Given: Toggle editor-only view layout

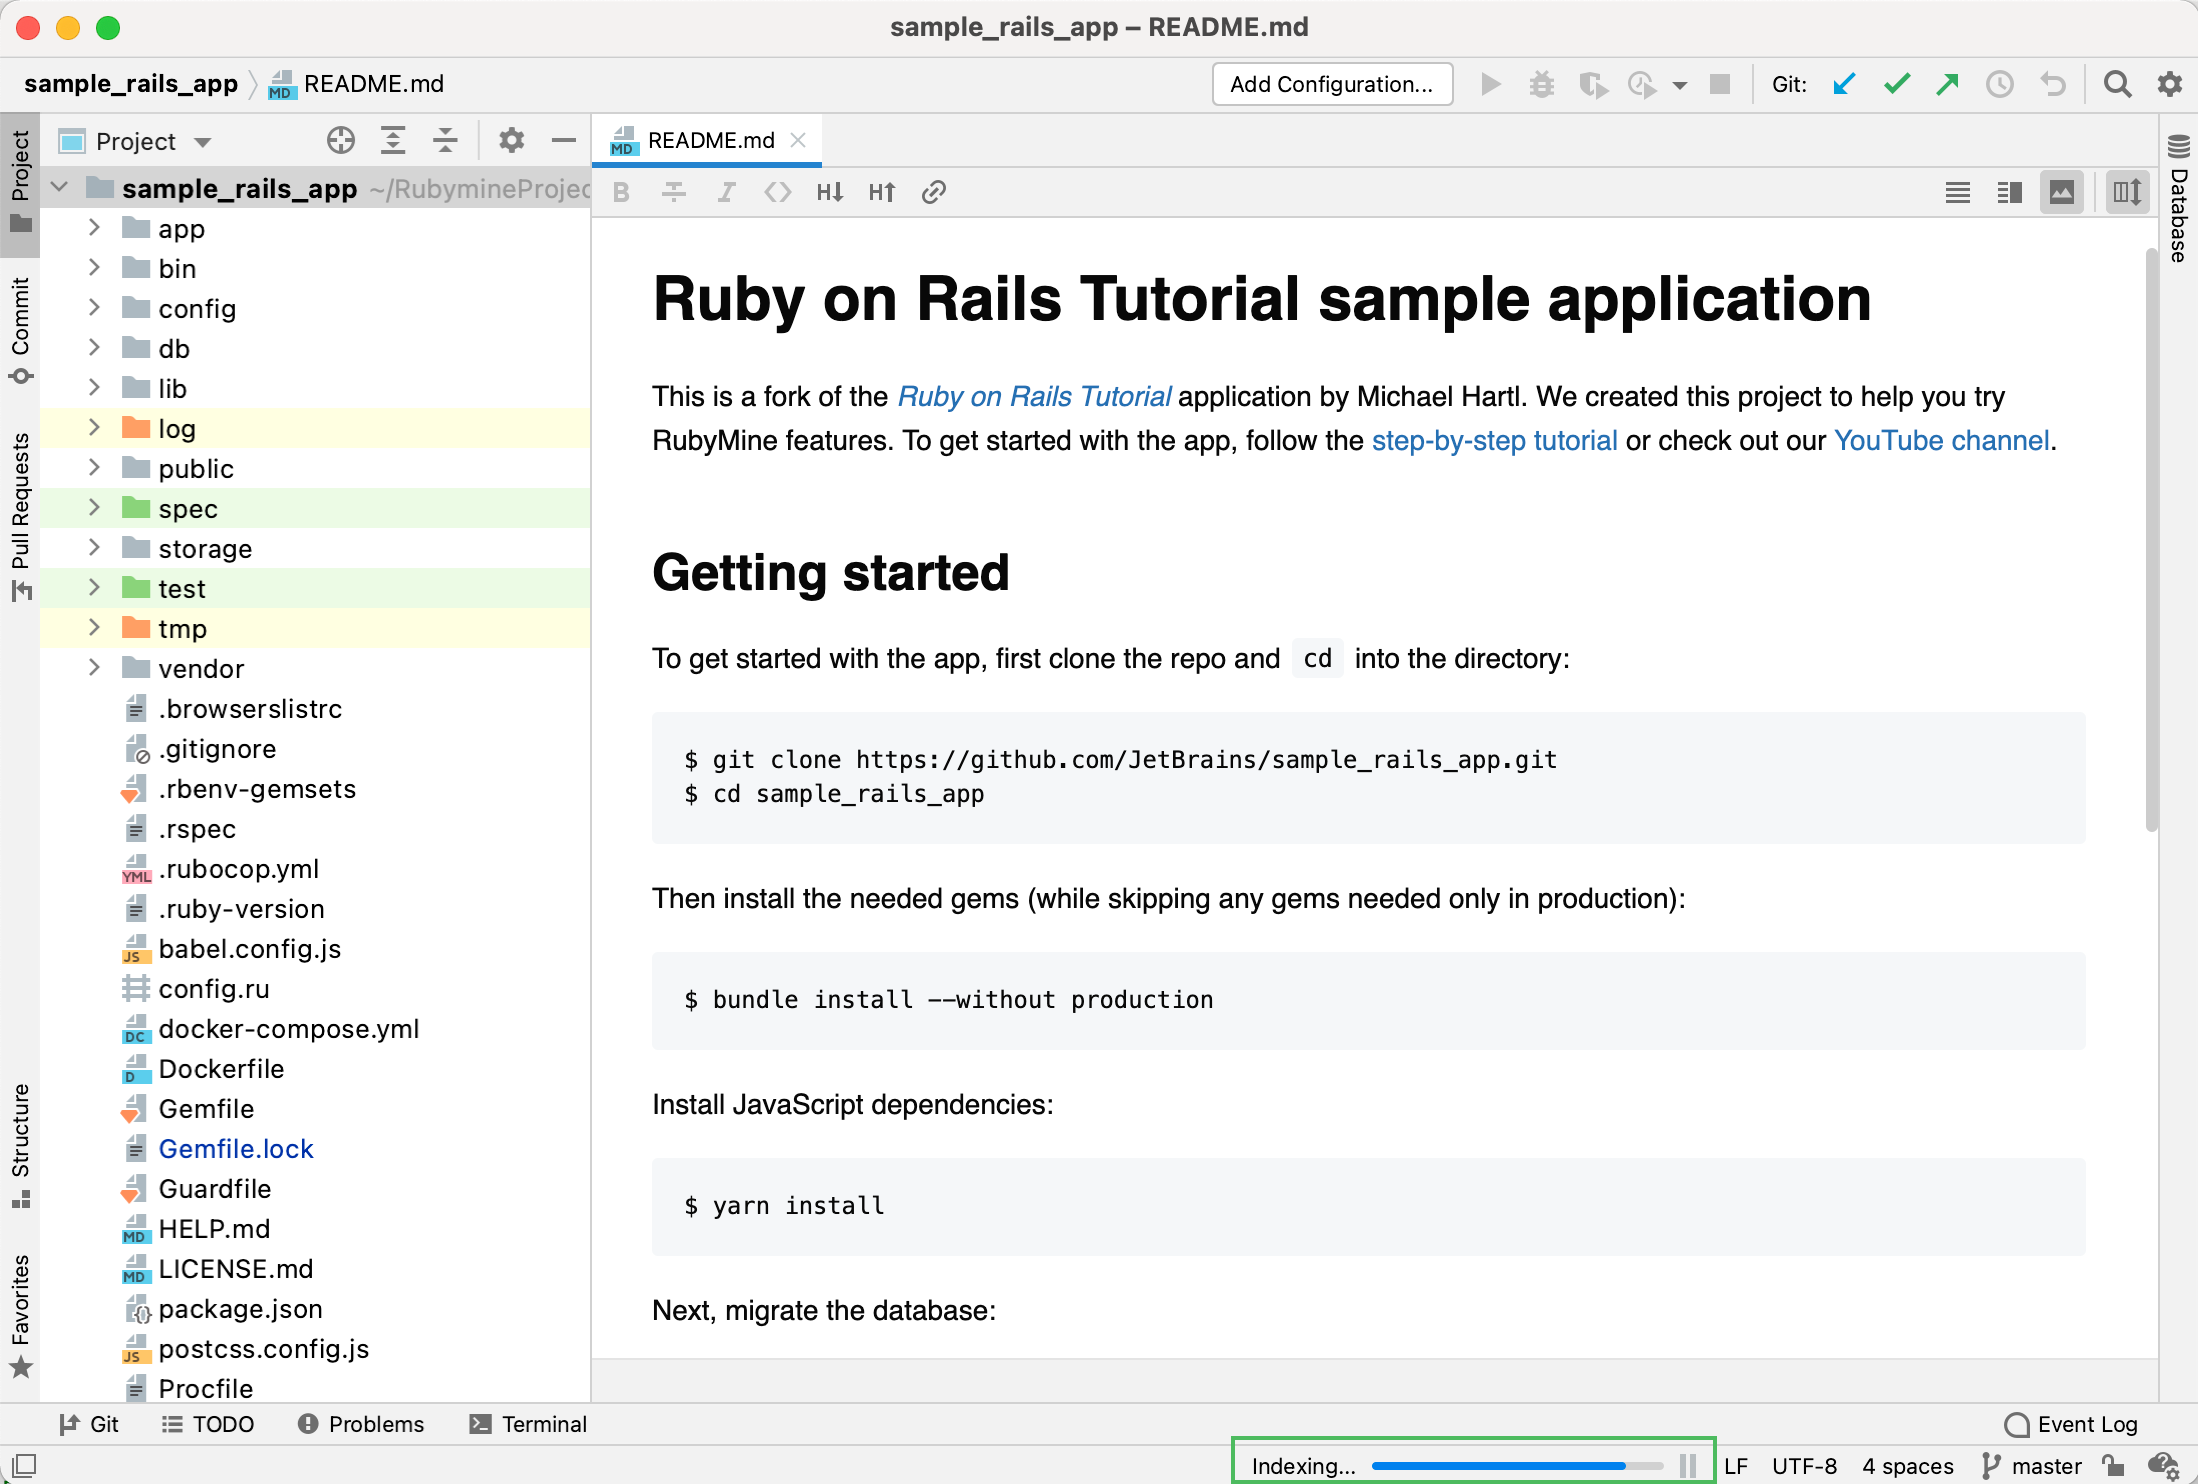Looking at the screenshot, I should click(1957, 192).
